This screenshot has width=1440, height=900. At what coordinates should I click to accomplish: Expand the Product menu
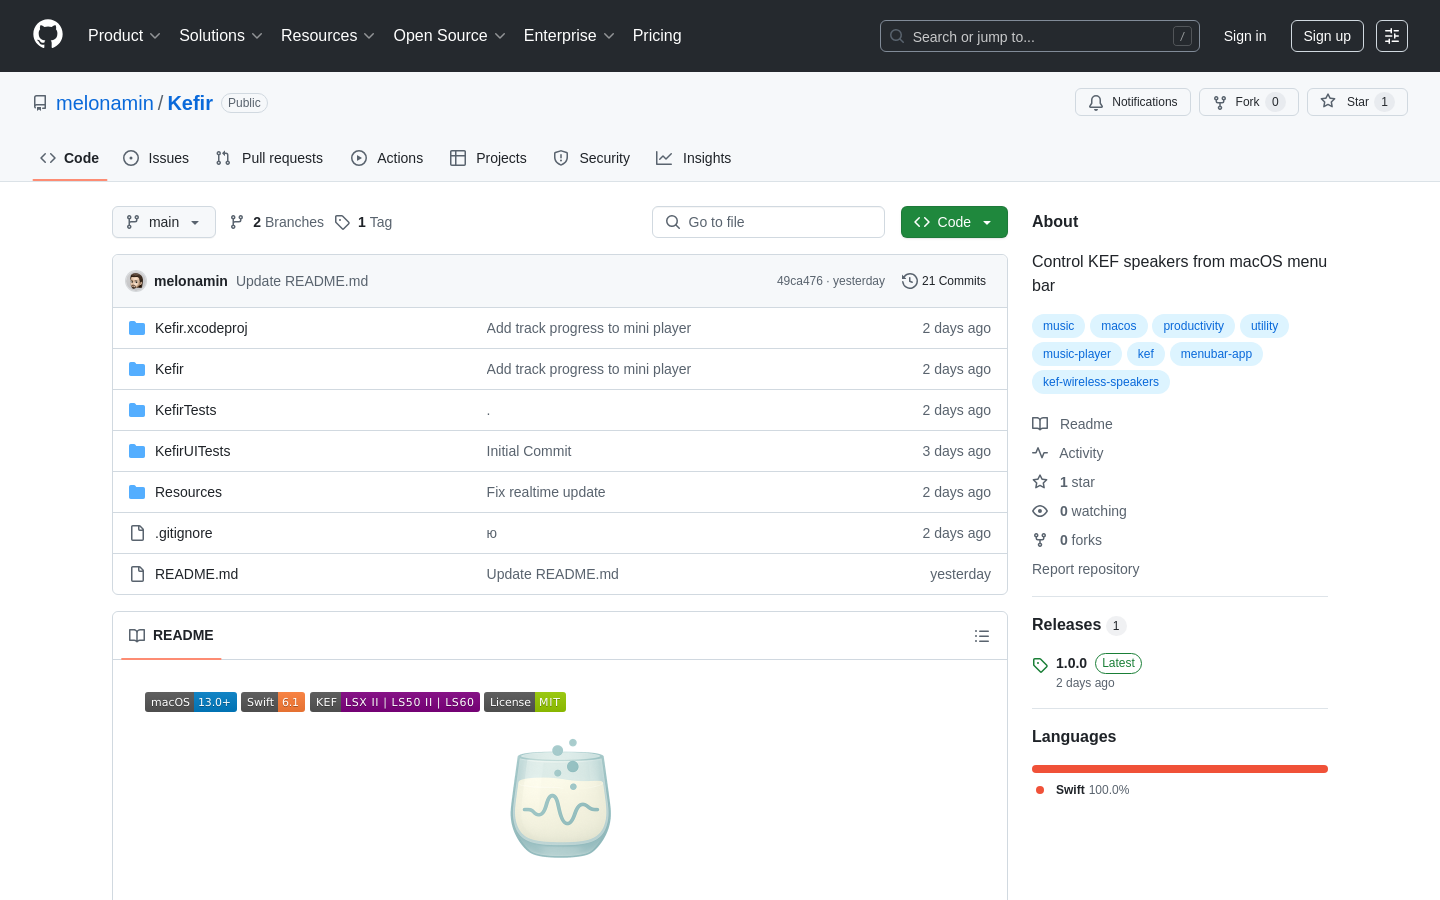(124, 36)
